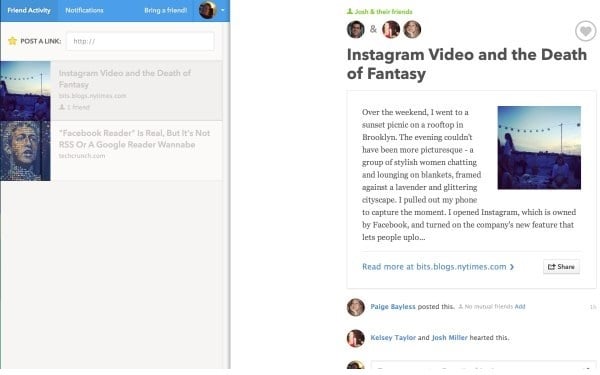600x375 pixels.
Task: Focus the http:// link input field
Action: (140, 41)
